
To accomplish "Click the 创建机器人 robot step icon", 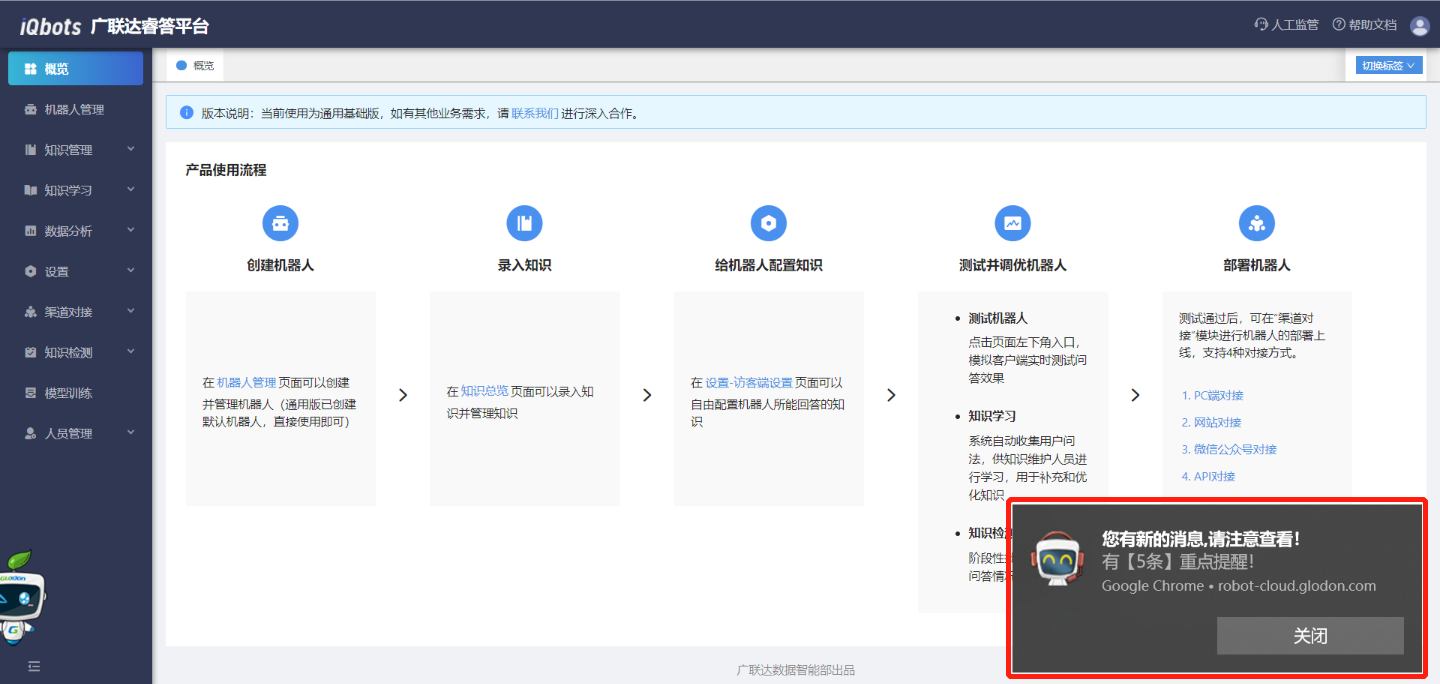I will [x=280, y=223].
